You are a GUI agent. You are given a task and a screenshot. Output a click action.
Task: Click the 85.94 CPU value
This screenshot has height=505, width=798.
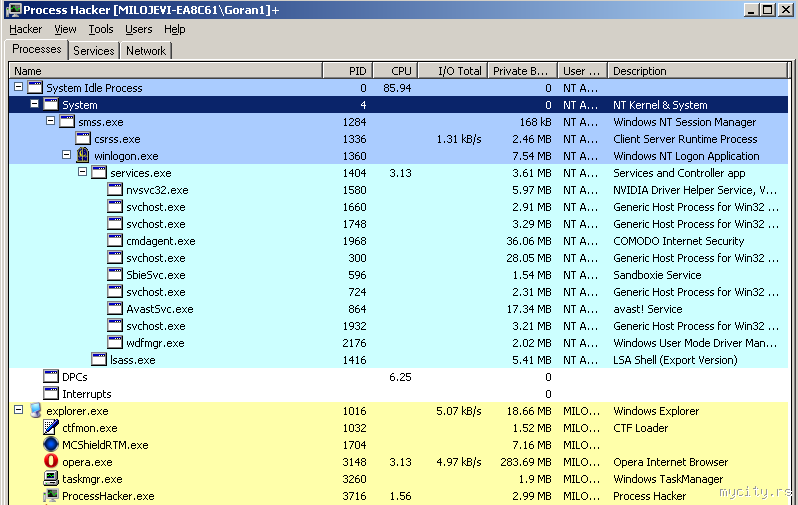pos(397,88)
